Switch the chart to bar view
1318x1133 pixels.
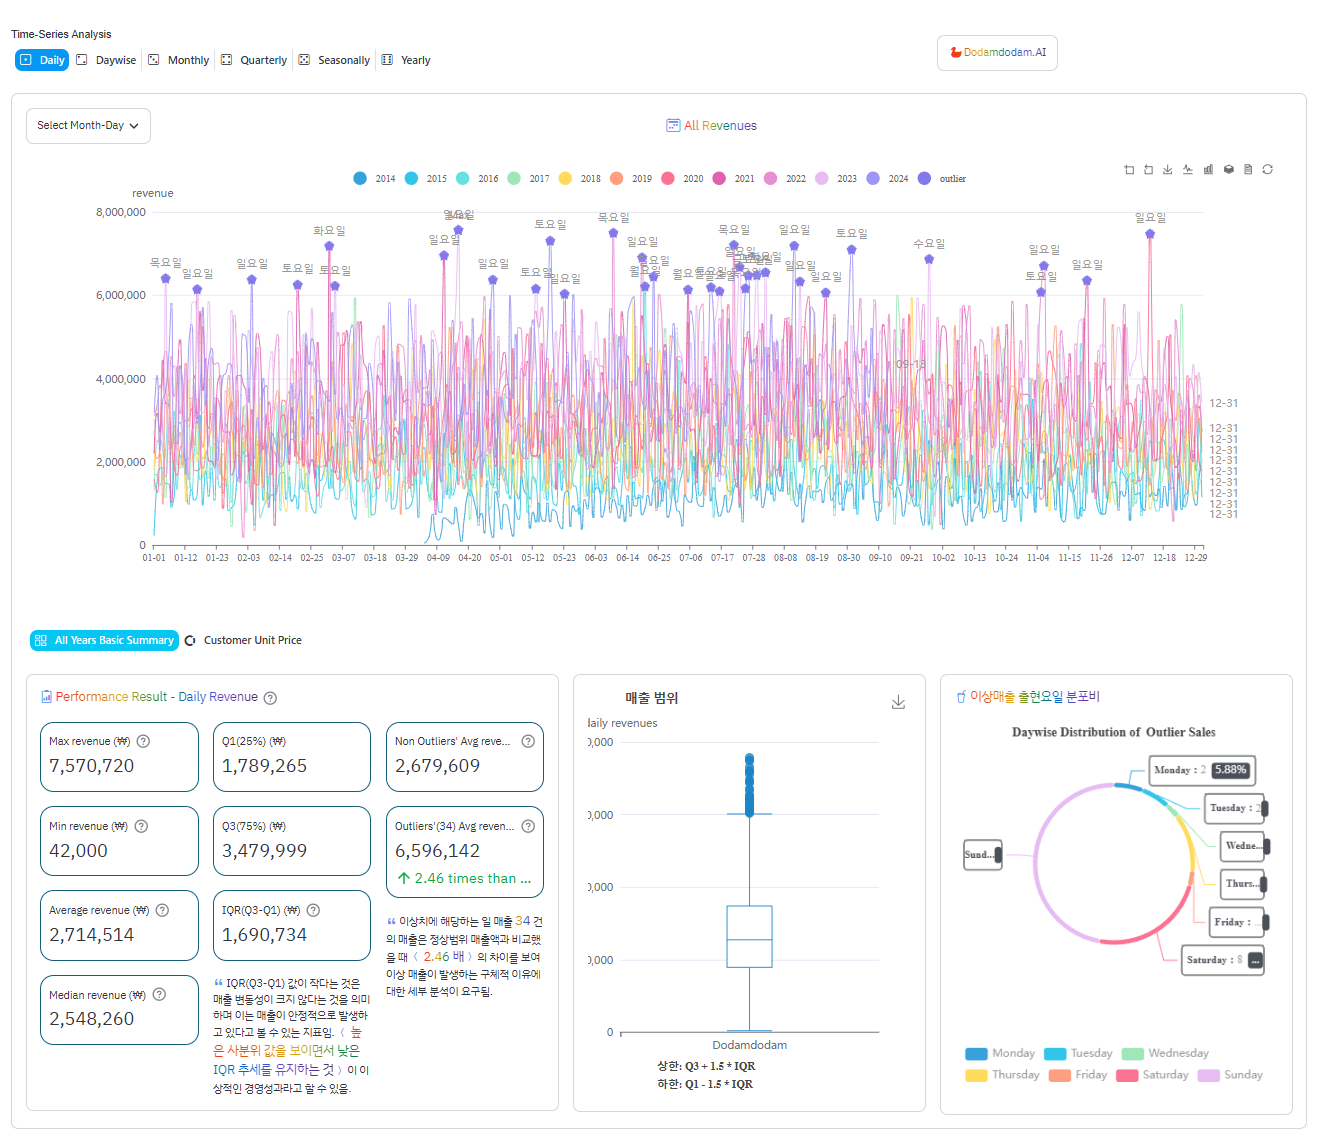pyautogui.click(x=1208, y=170)
